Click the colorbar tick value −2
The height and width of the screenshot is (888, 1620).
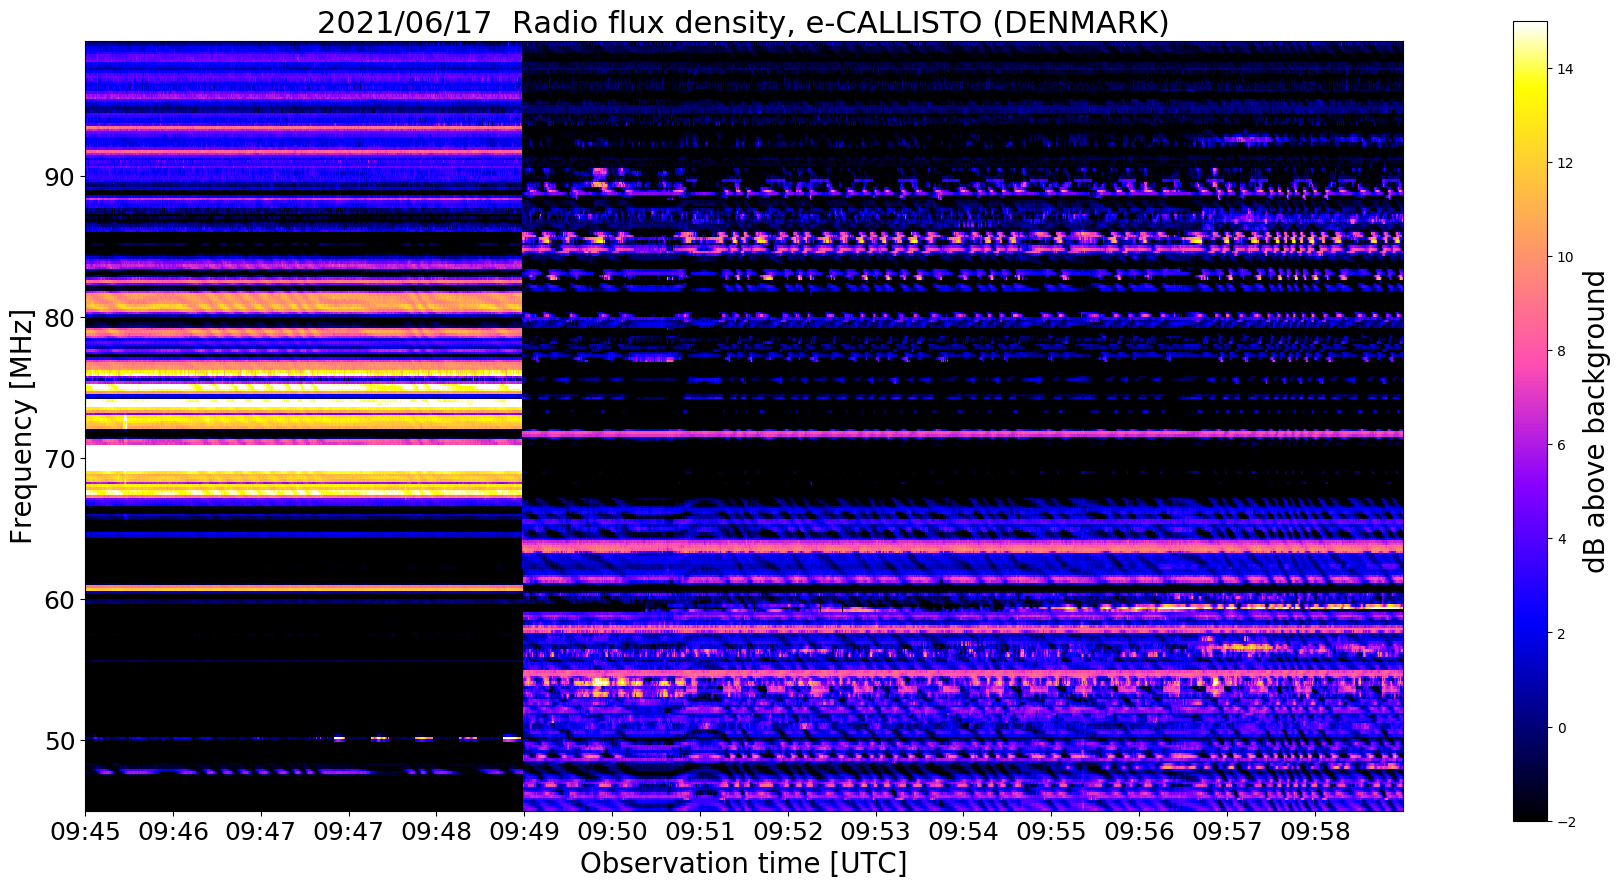pyautogui.click(x=1565, y=822)
